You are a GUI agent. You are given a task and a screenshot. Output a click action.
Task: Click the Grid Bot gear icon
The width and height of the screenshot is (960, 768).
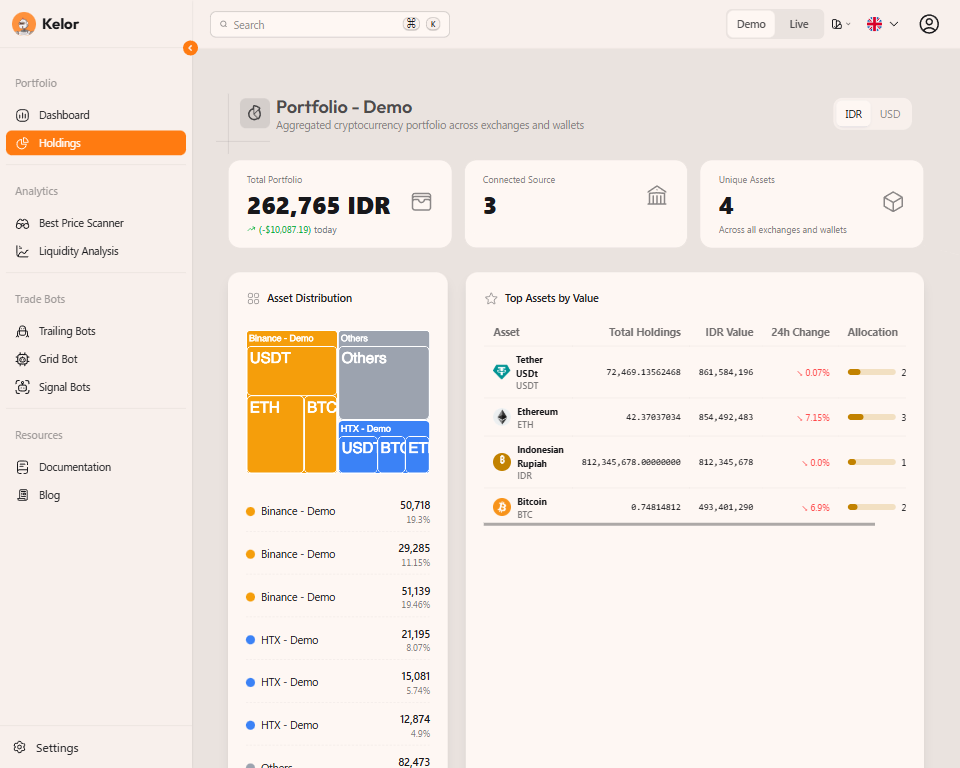click(x=22, y=359)
